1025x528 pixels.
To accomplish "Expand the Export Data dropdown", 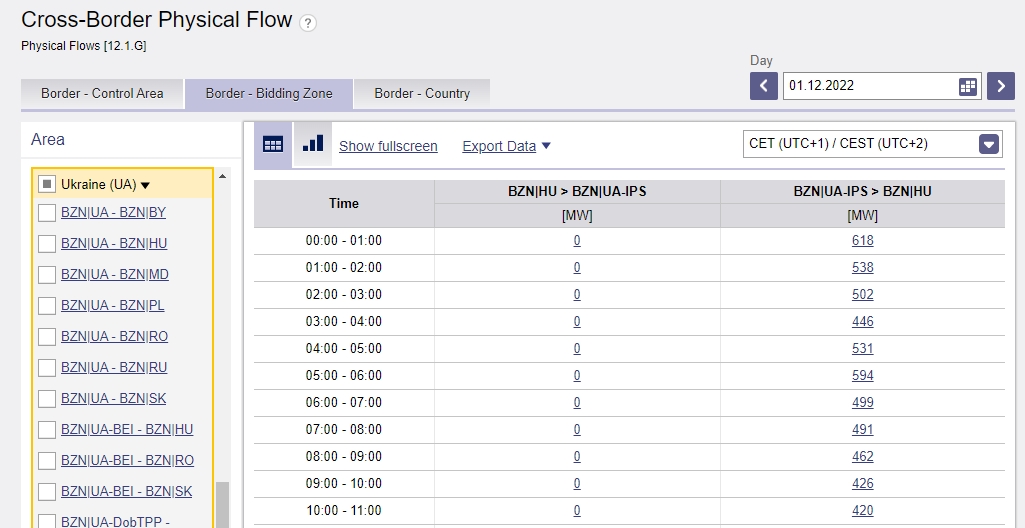I will pos(506,146).
